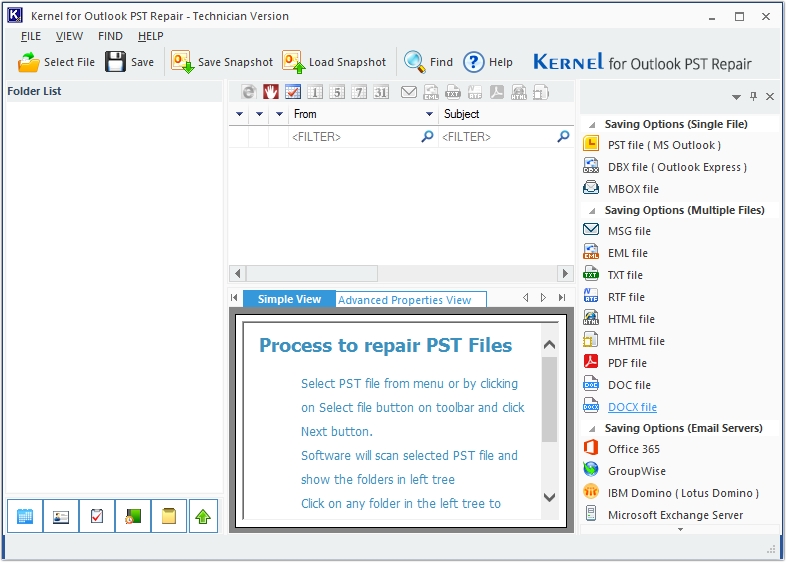
Task: Click Save Snapshot in the toolbar
Action: pos(221,62)
